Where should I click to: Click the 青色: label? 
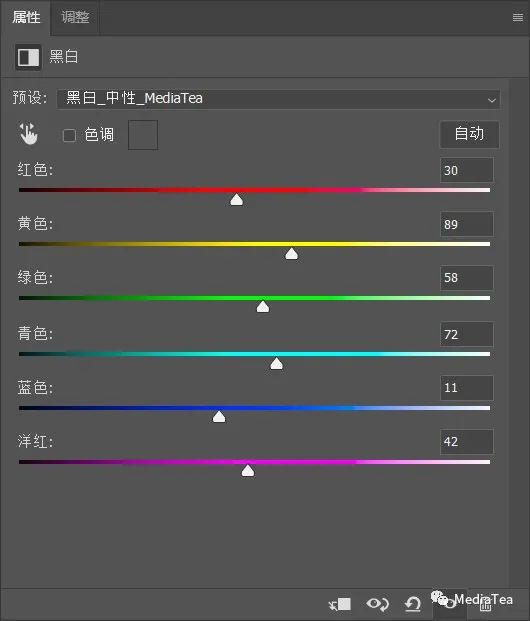pyautogui.click(x=35, y=333)
